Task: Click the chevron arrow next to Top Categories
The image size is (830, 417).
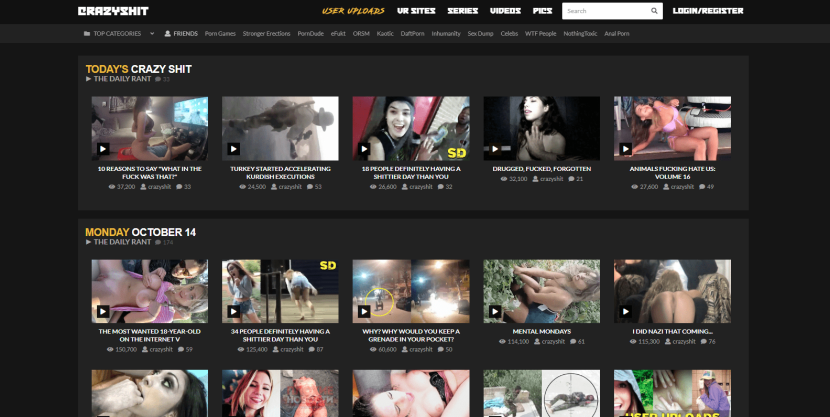Action: point(152,33)
